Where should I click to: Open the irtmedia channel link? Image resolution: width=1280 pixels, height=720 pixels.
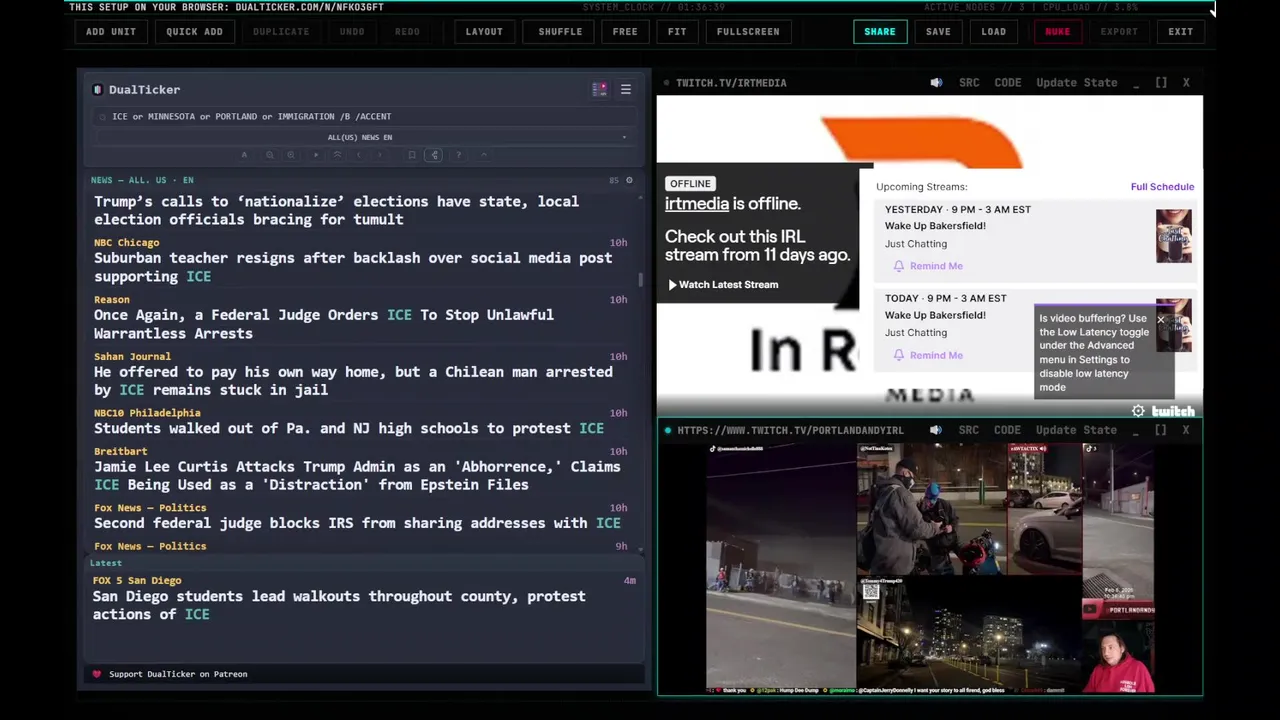pos(697,203)
